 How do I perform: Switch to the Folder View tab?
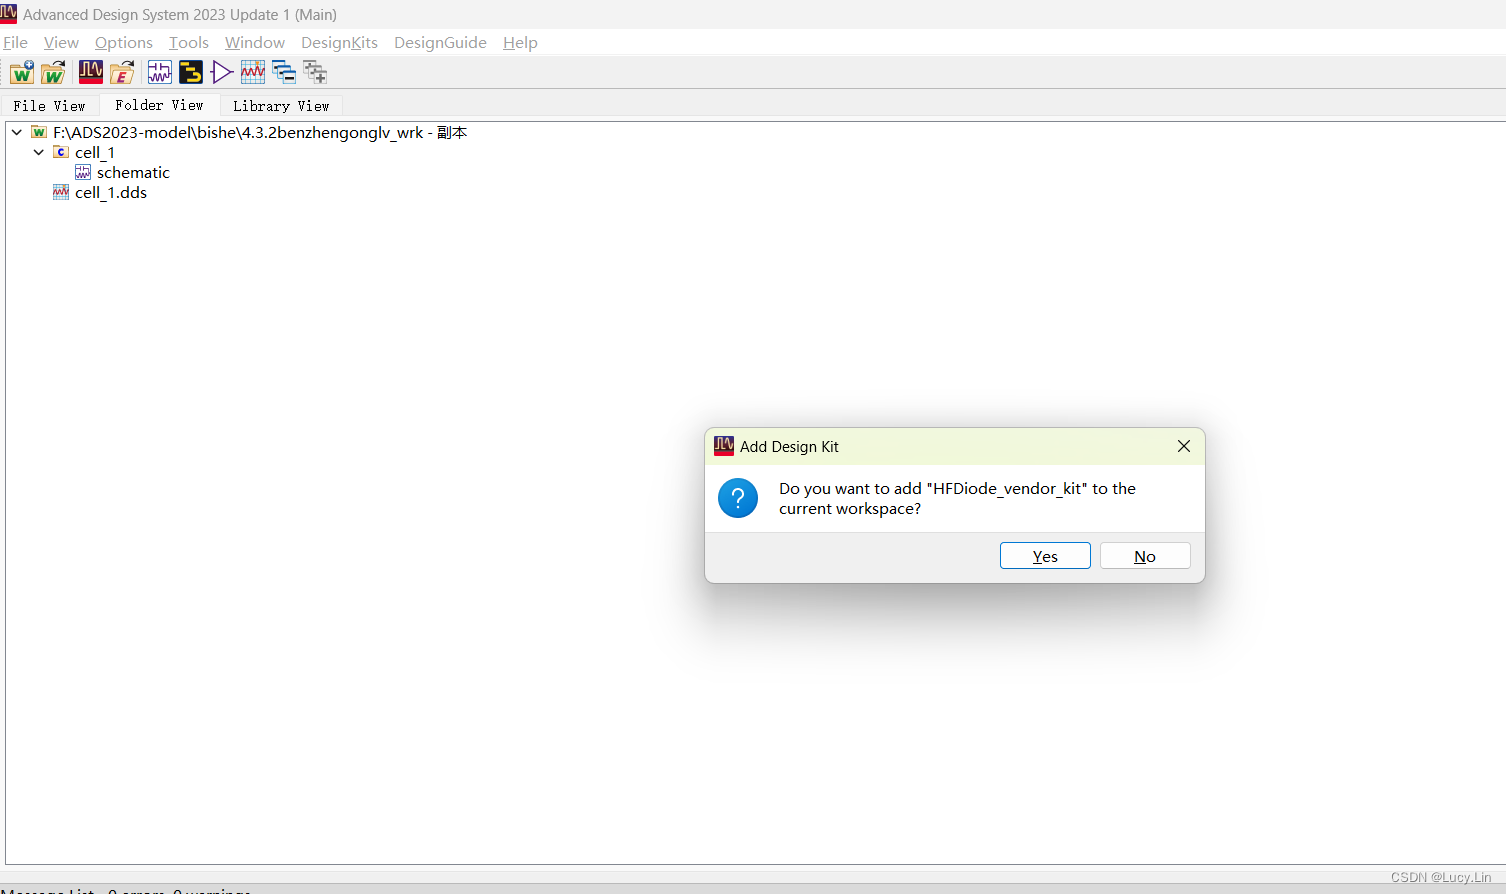tap(159, 105)
